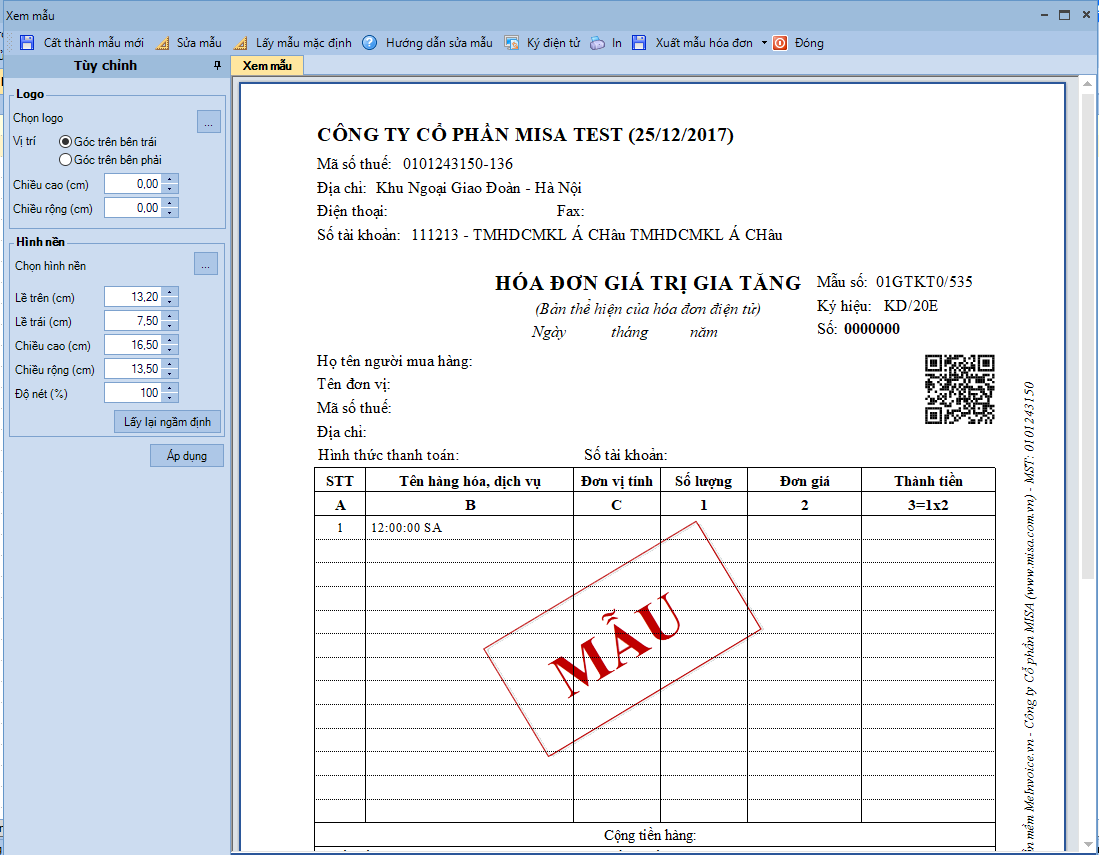Click the 'Xuất mẫu hóa đơn' export icon

(639, 43)
